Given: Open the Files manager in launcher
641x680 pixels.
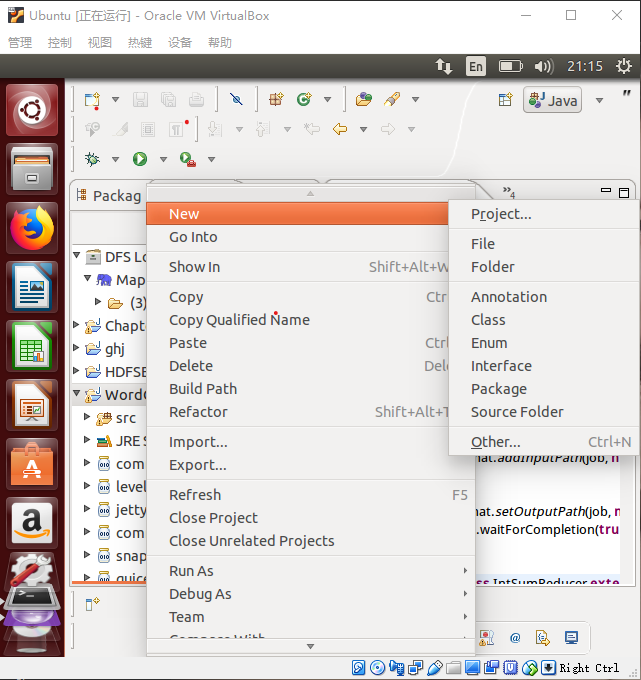Looking at the screenshot, I should click(x=32, y=169).
